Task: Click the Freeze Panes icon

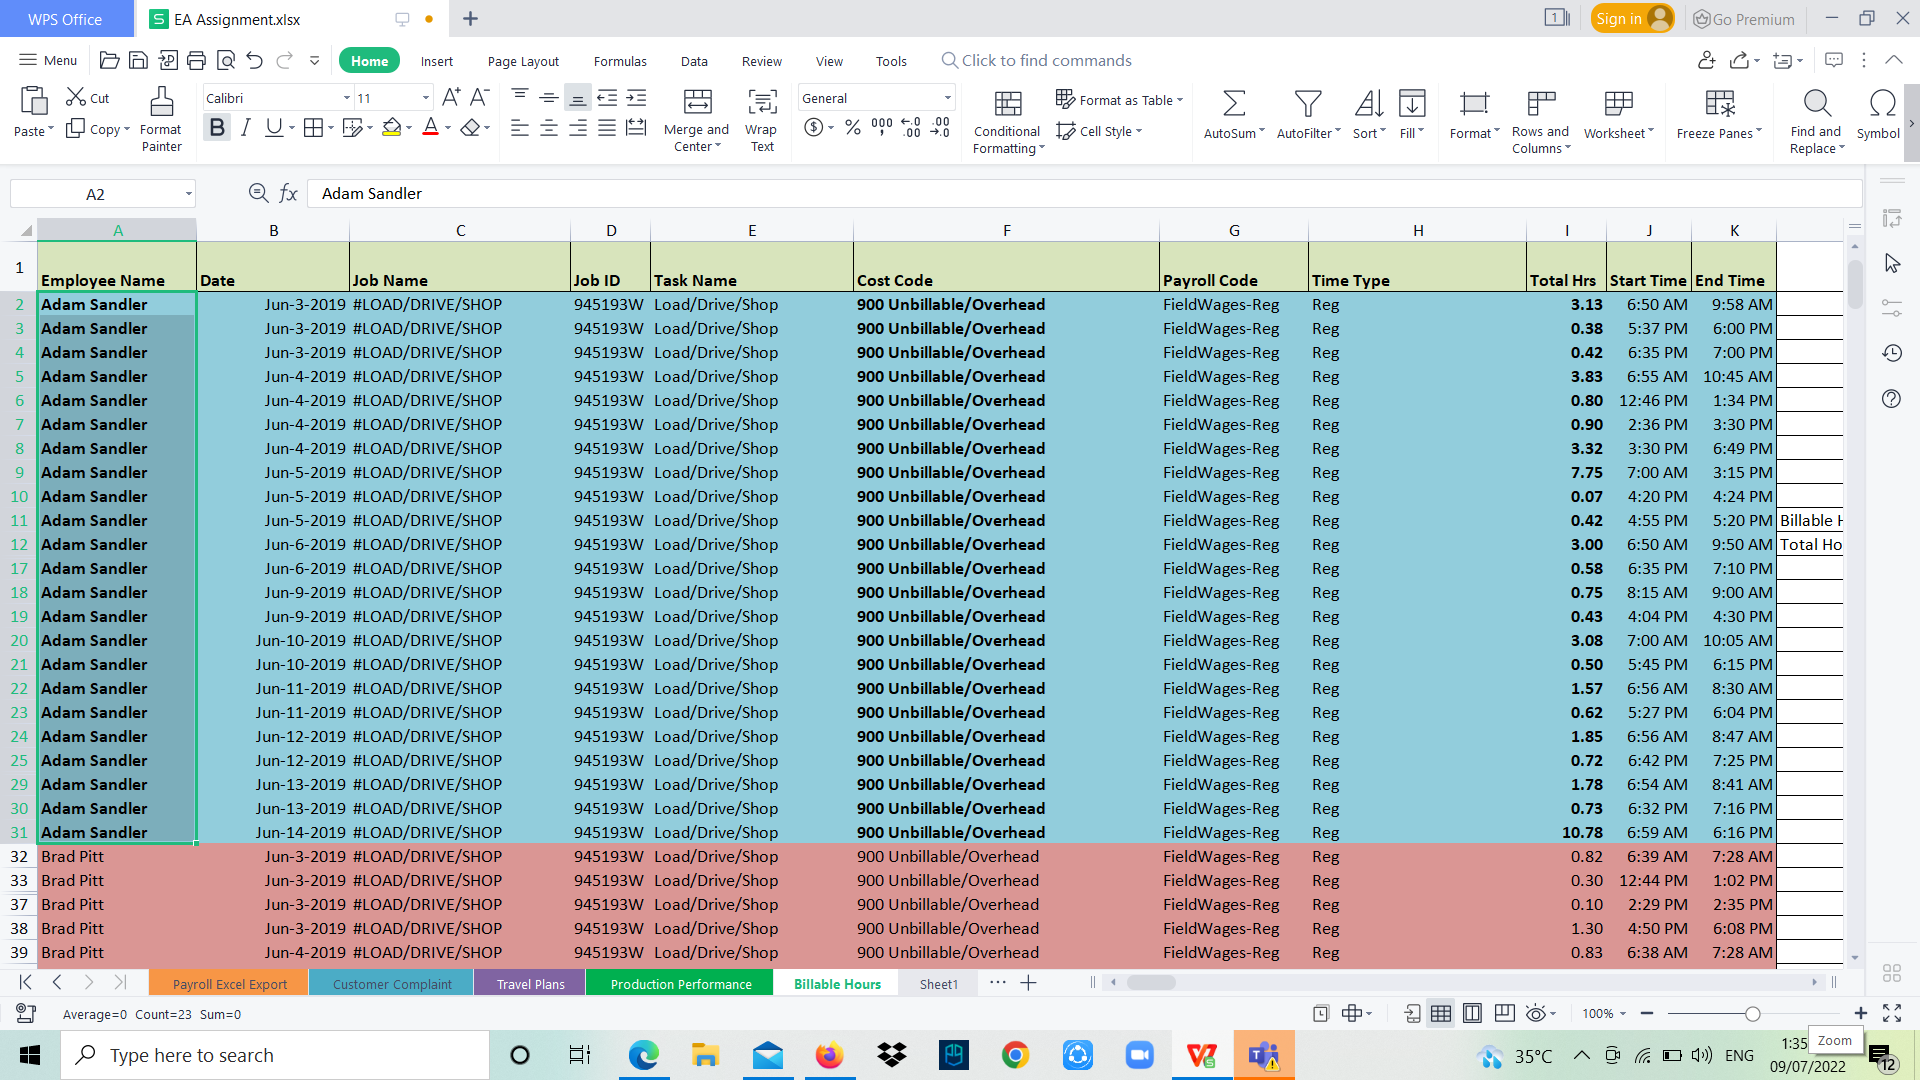Action: [x=1719, y=103]
